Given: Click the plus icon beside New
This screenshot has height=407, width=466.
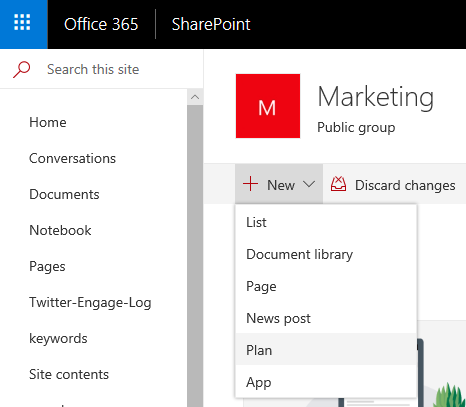Looking at the screenshot, I should click(250, 184).
